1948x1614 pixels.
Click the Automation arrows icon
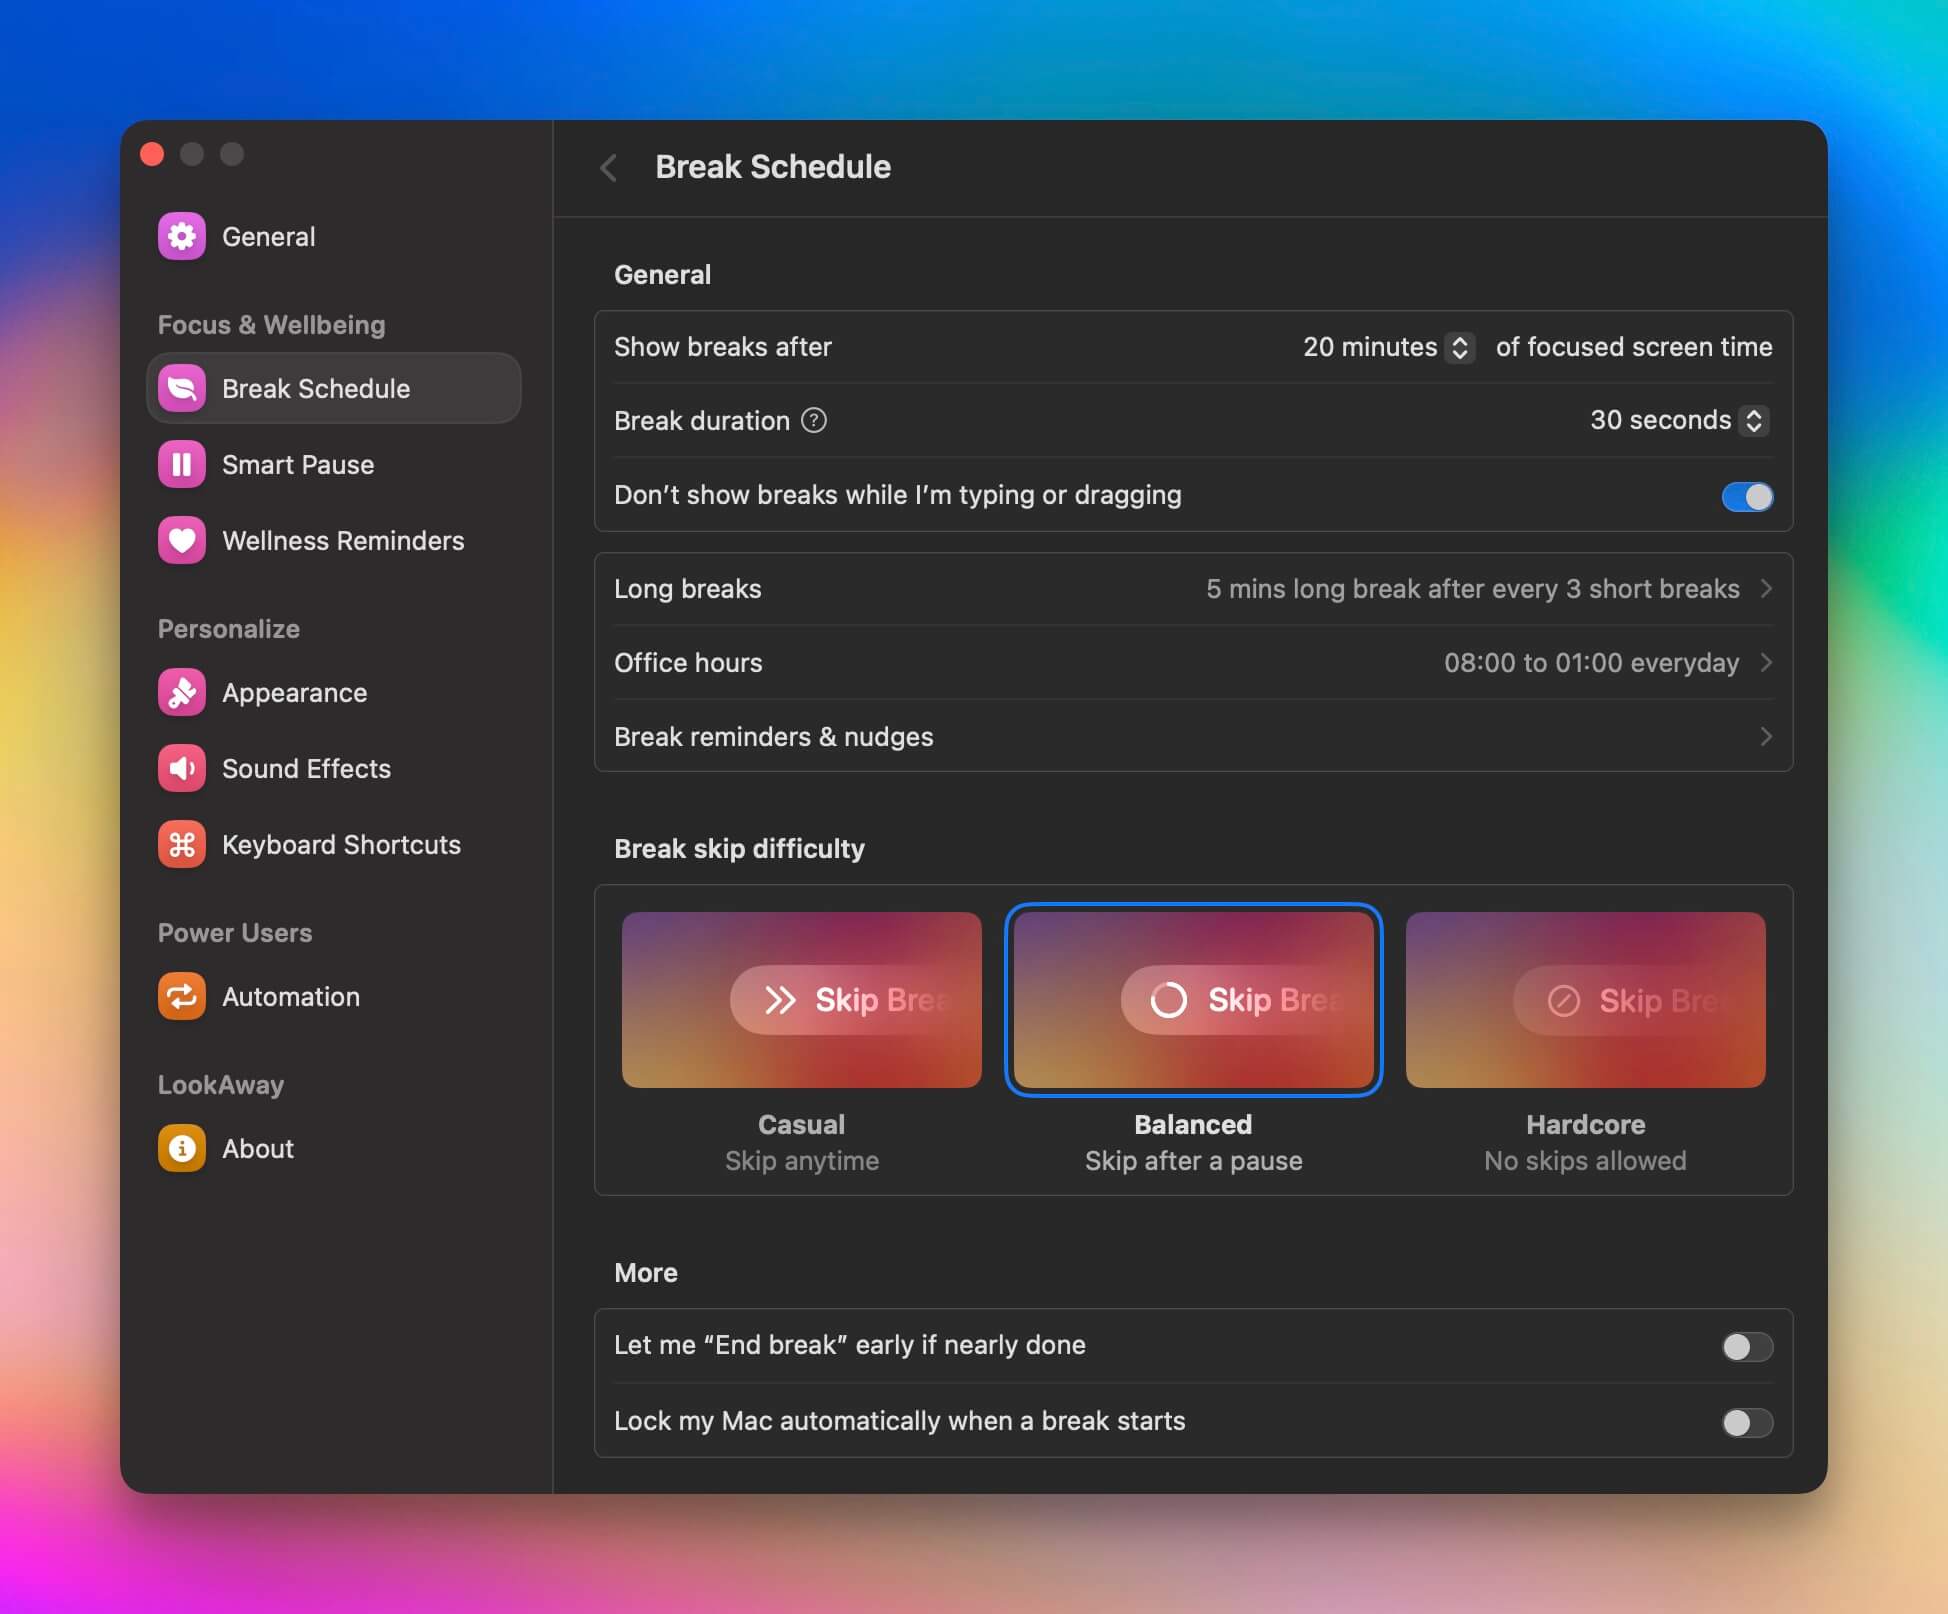181,996
